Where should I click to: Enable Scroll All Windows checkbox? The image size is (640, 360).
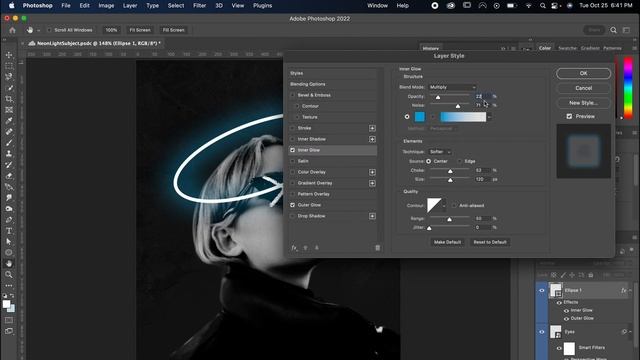pyautogui.click(x=49, y=30)
